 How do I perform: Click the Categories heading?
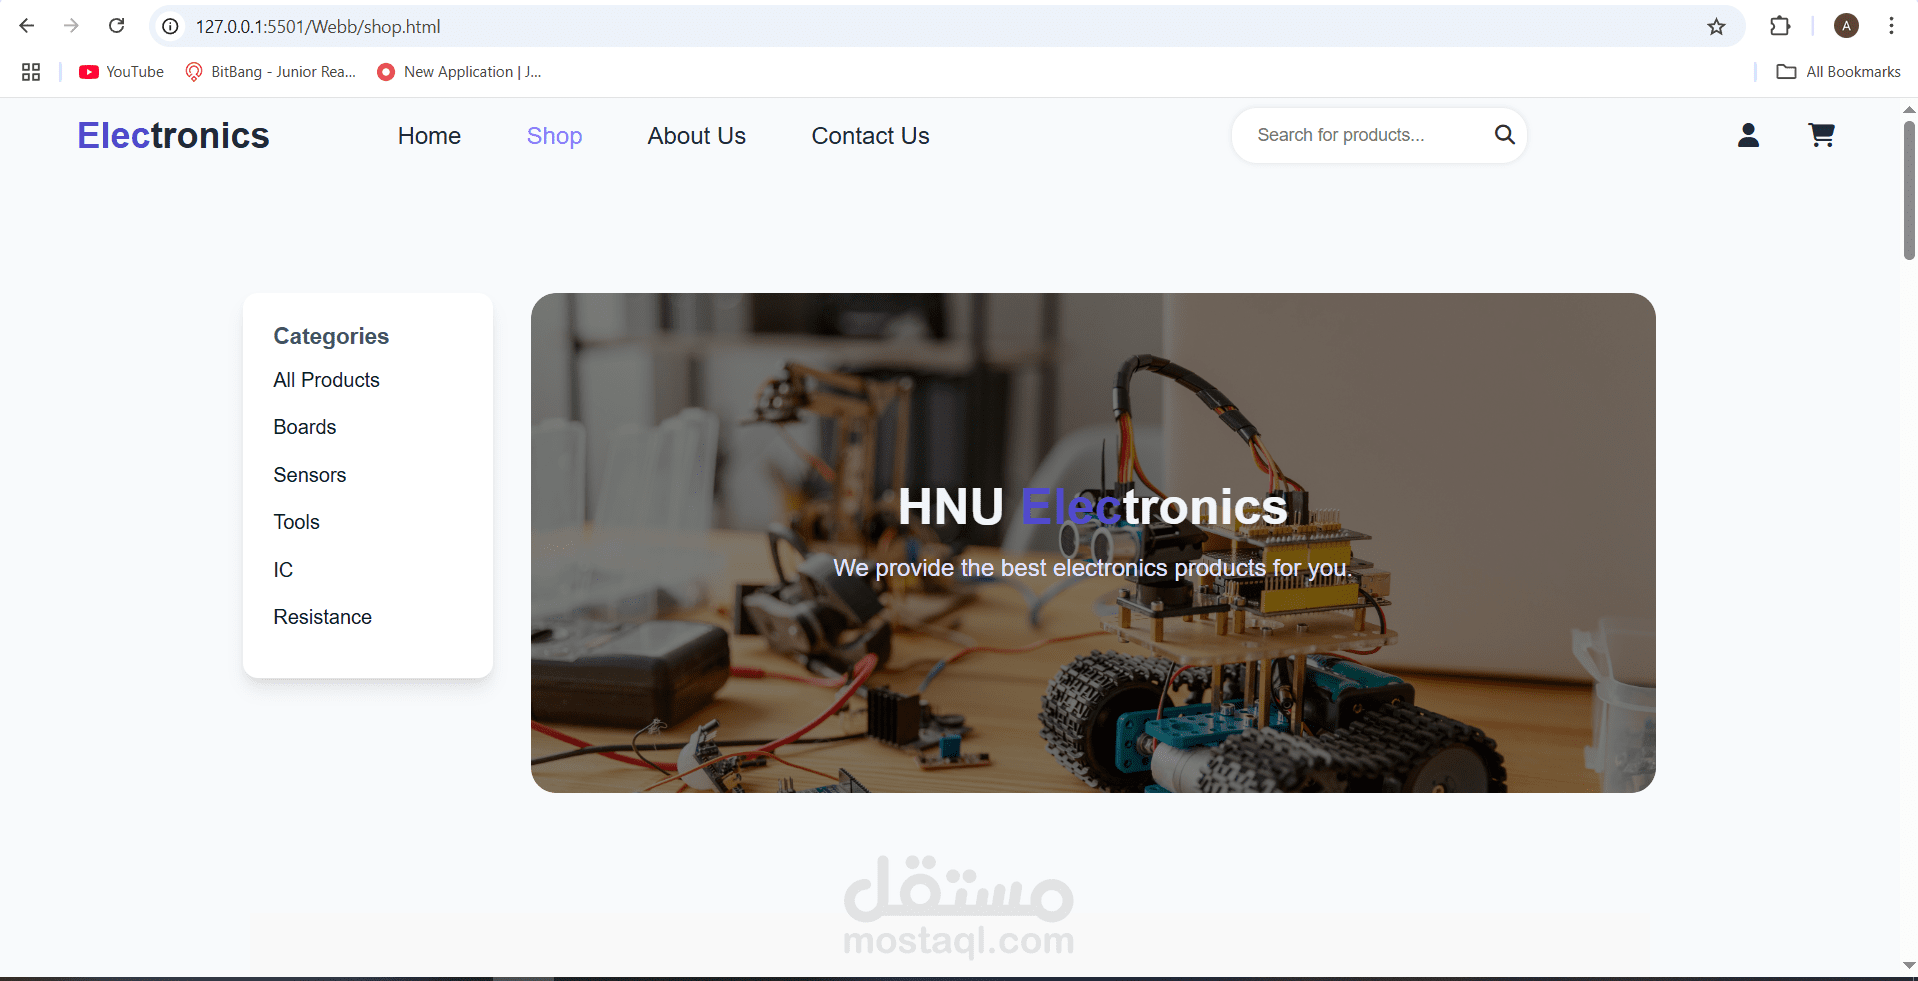point(331,336)
